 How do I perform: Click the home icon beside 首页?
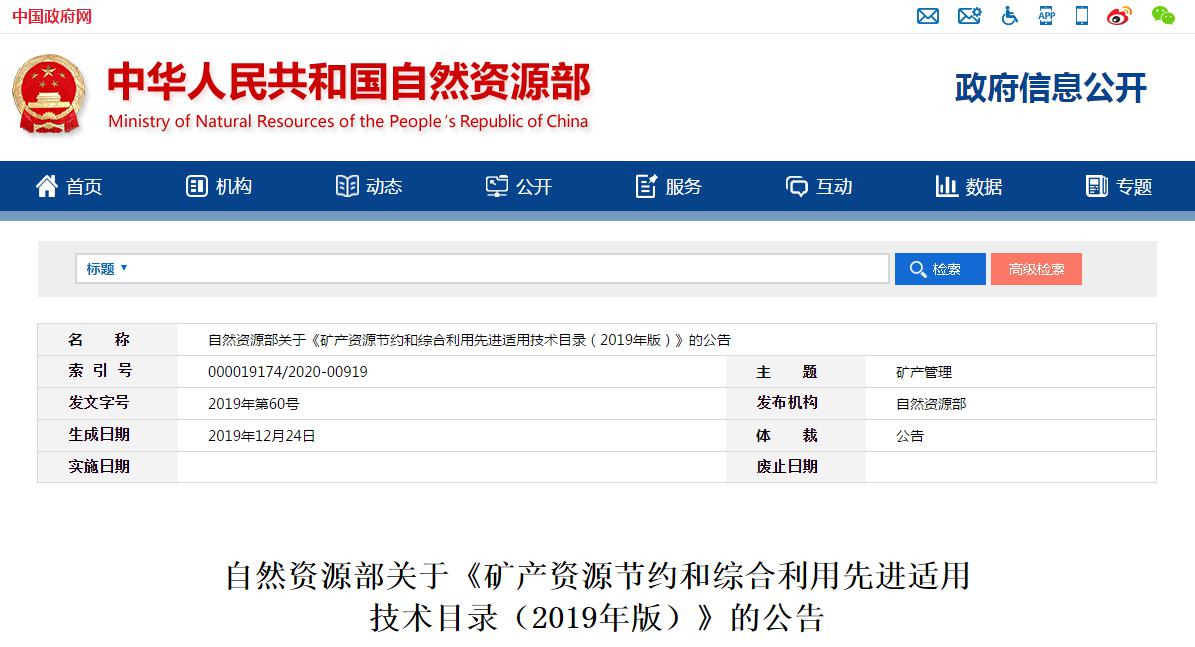point(46,186)
